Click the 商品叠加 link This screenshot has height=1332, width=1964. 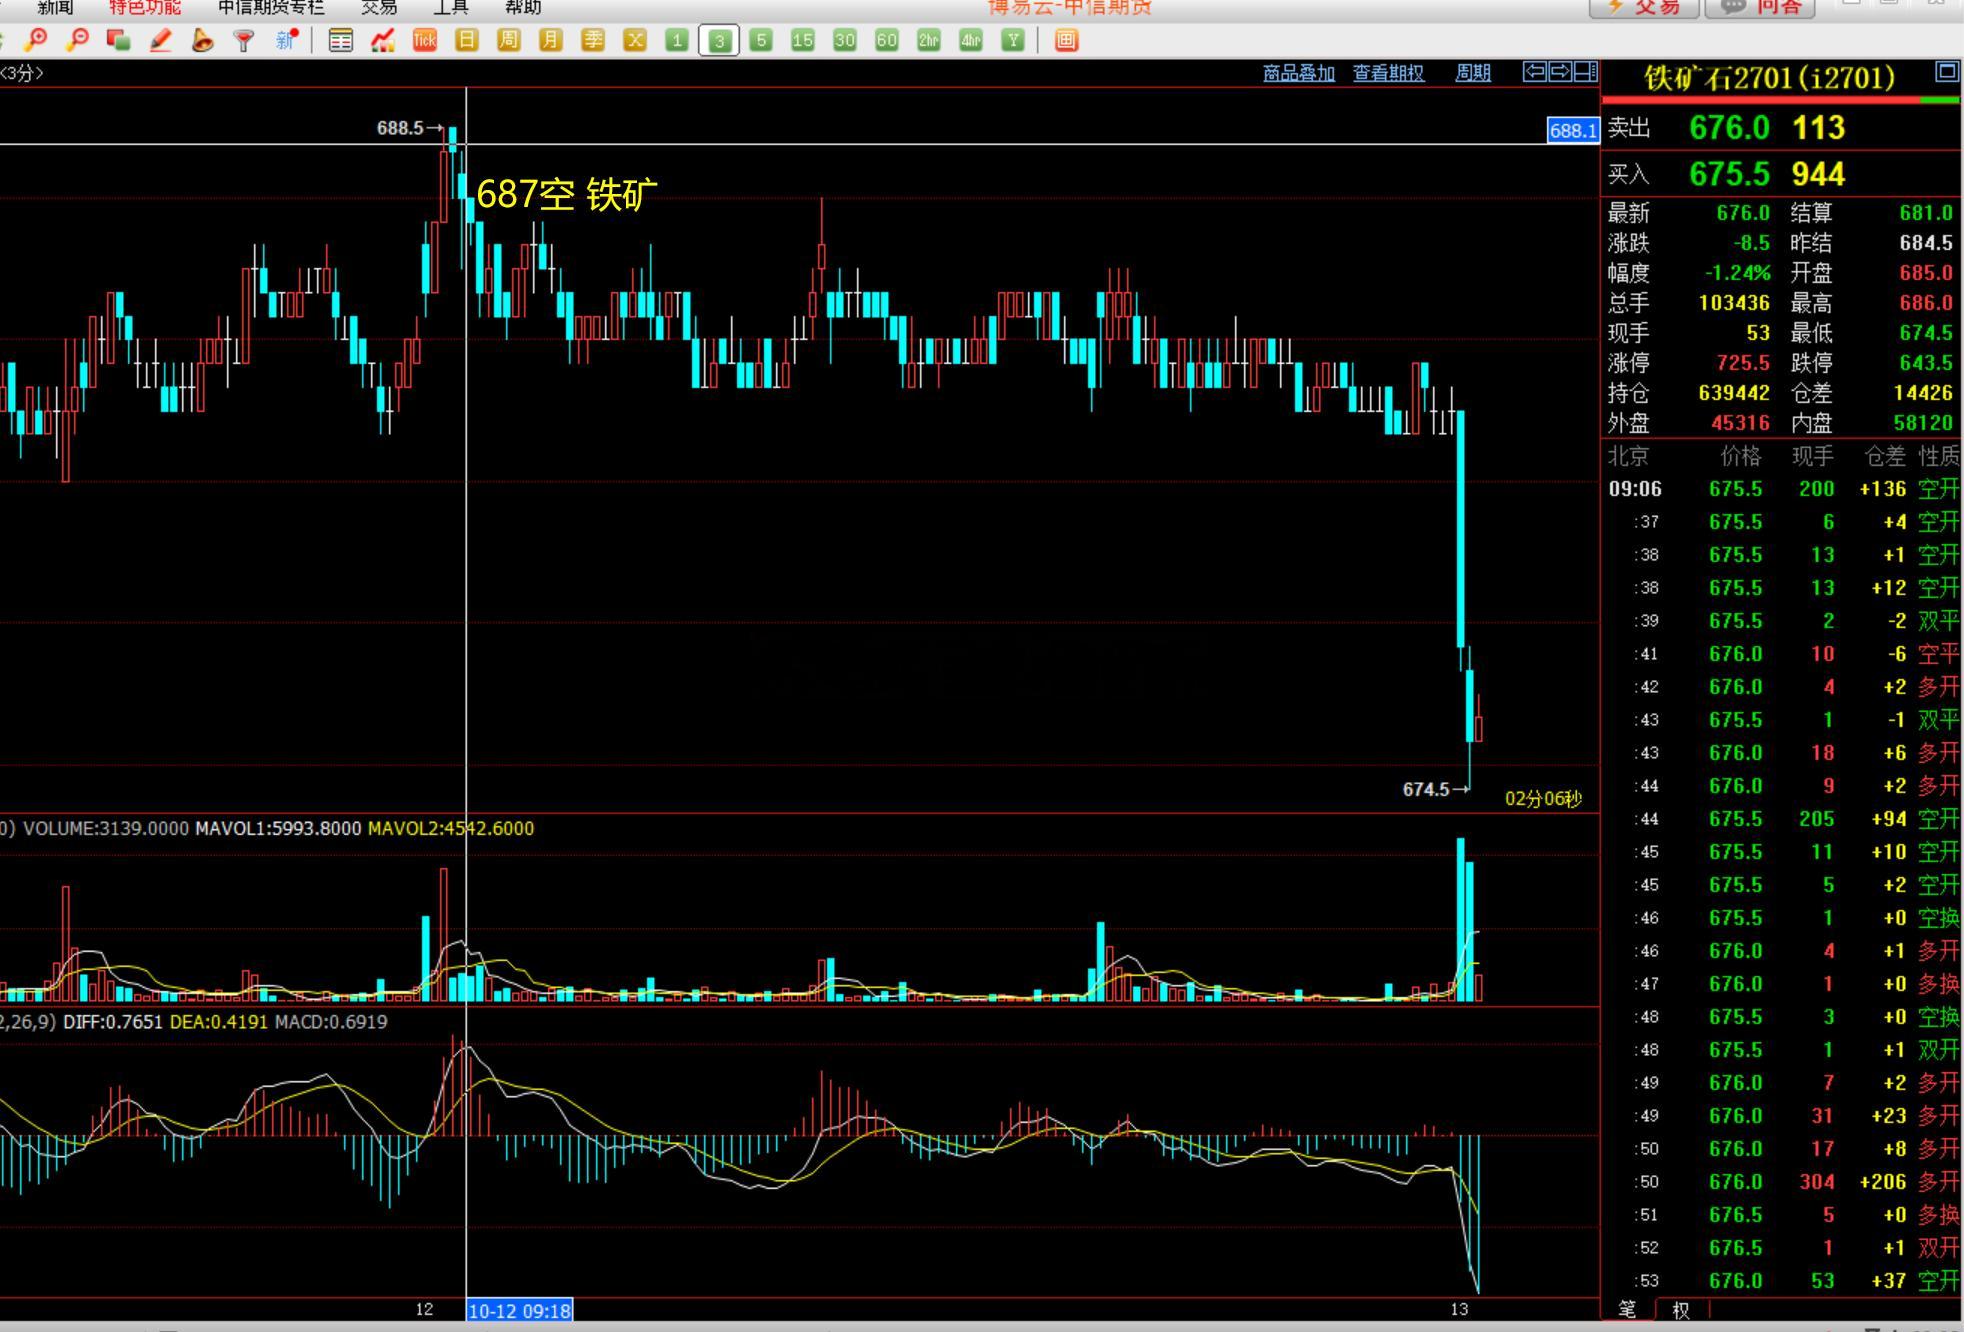tap(1299, 73)
